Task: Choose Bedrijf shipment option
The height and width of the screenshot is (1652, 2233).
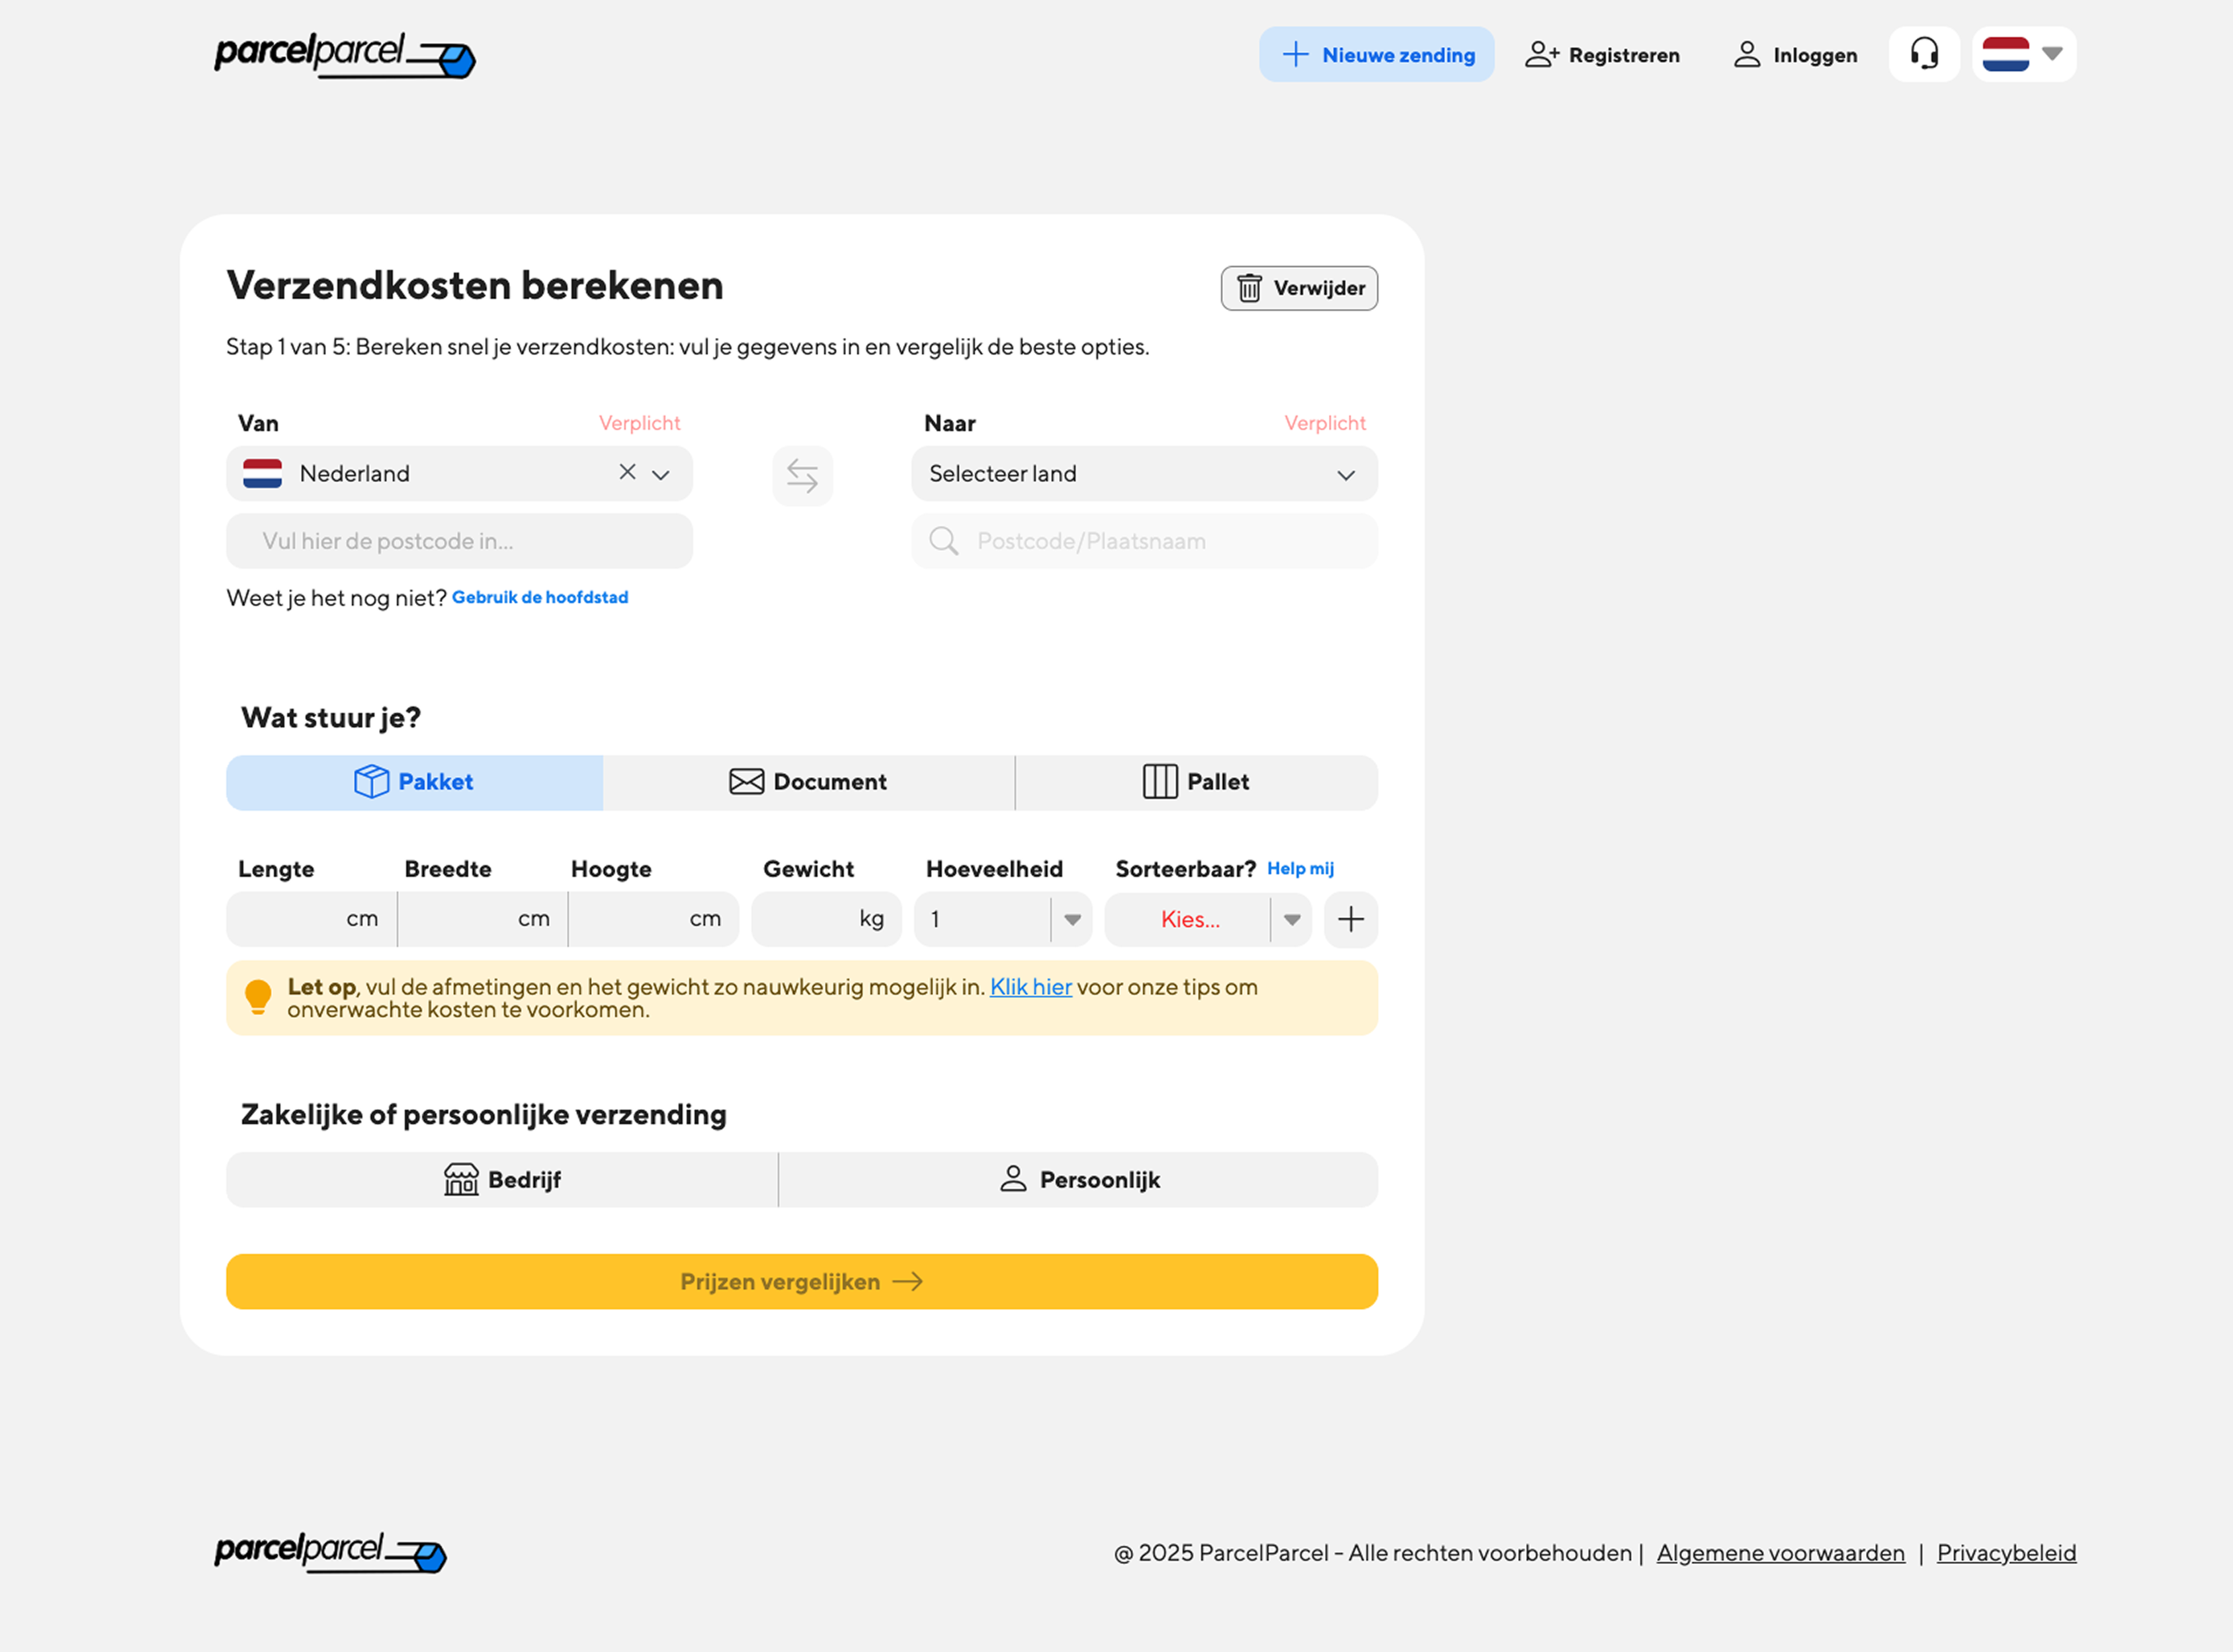Action: coord(502,1180)
